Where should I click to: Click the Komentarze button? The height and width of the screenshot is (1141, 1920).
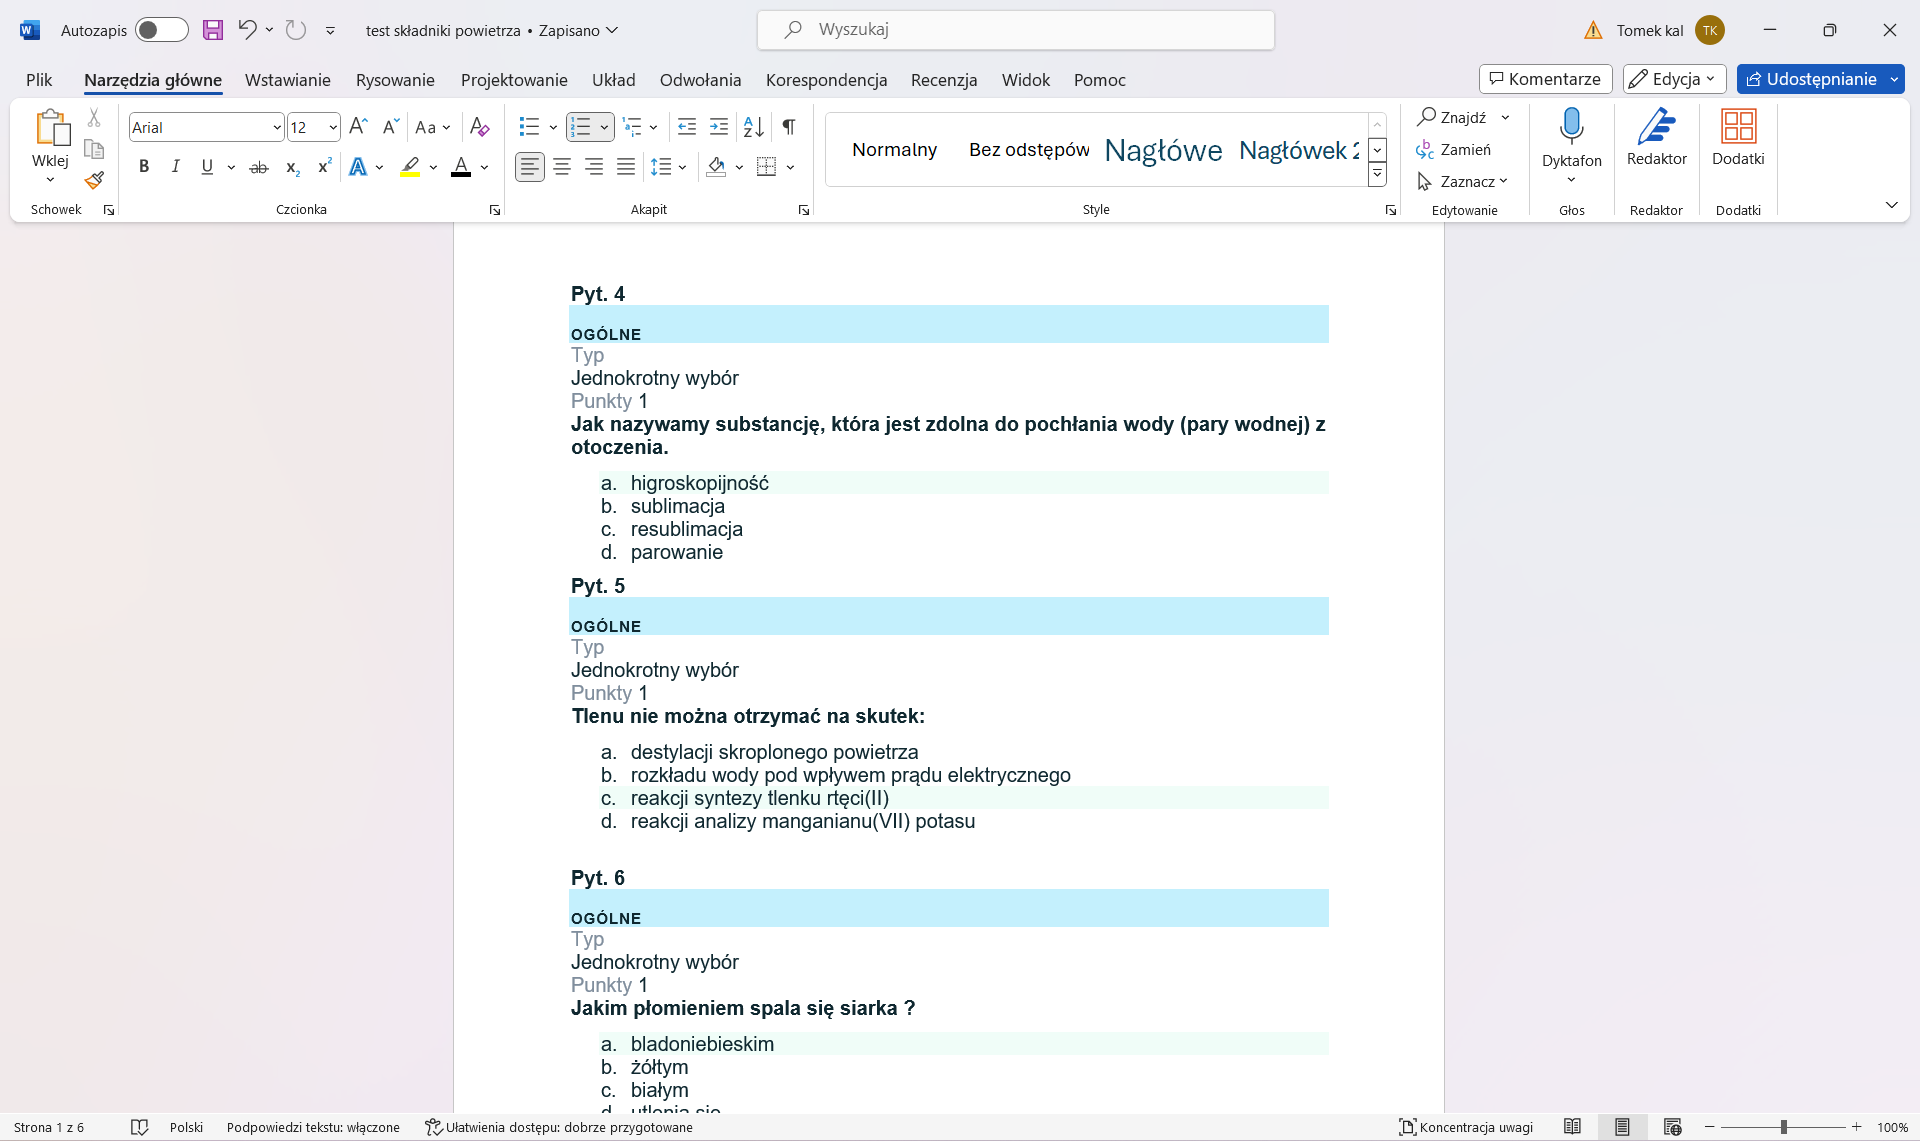1545,79
